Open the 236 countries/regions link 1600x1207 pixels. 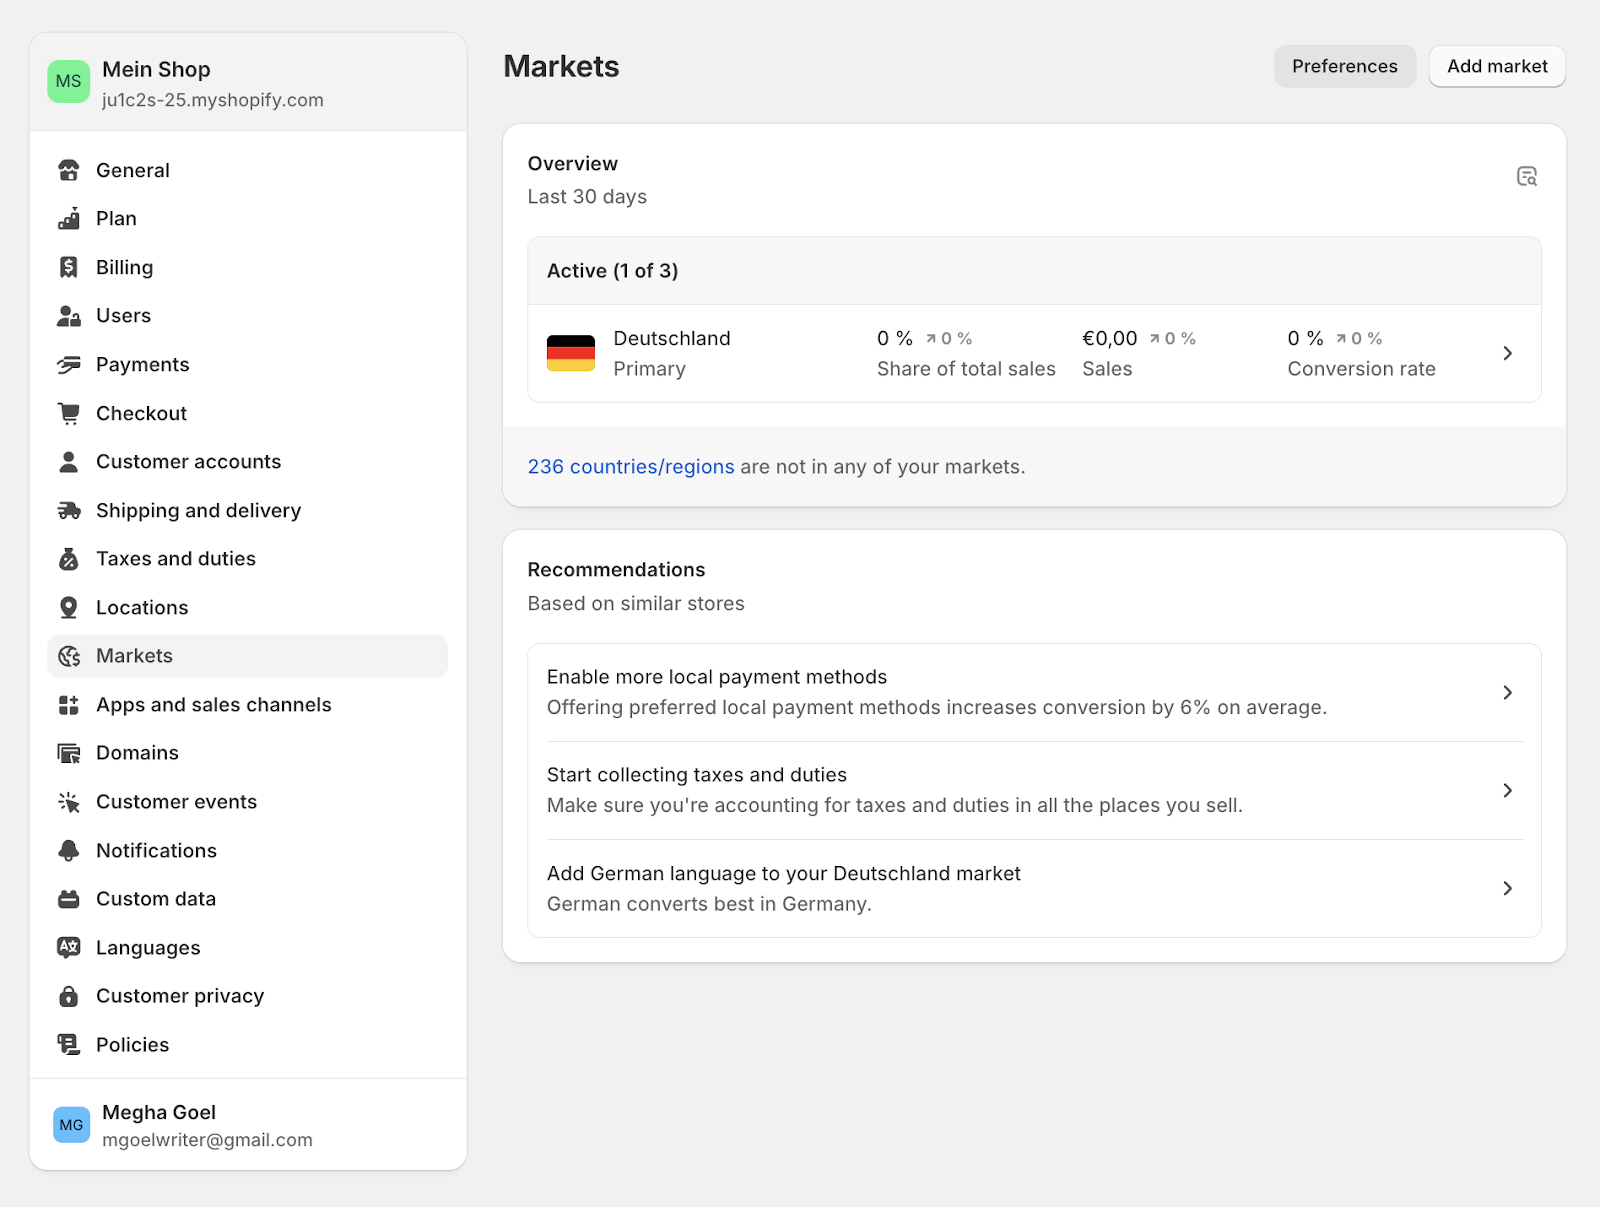click(631, 467)
